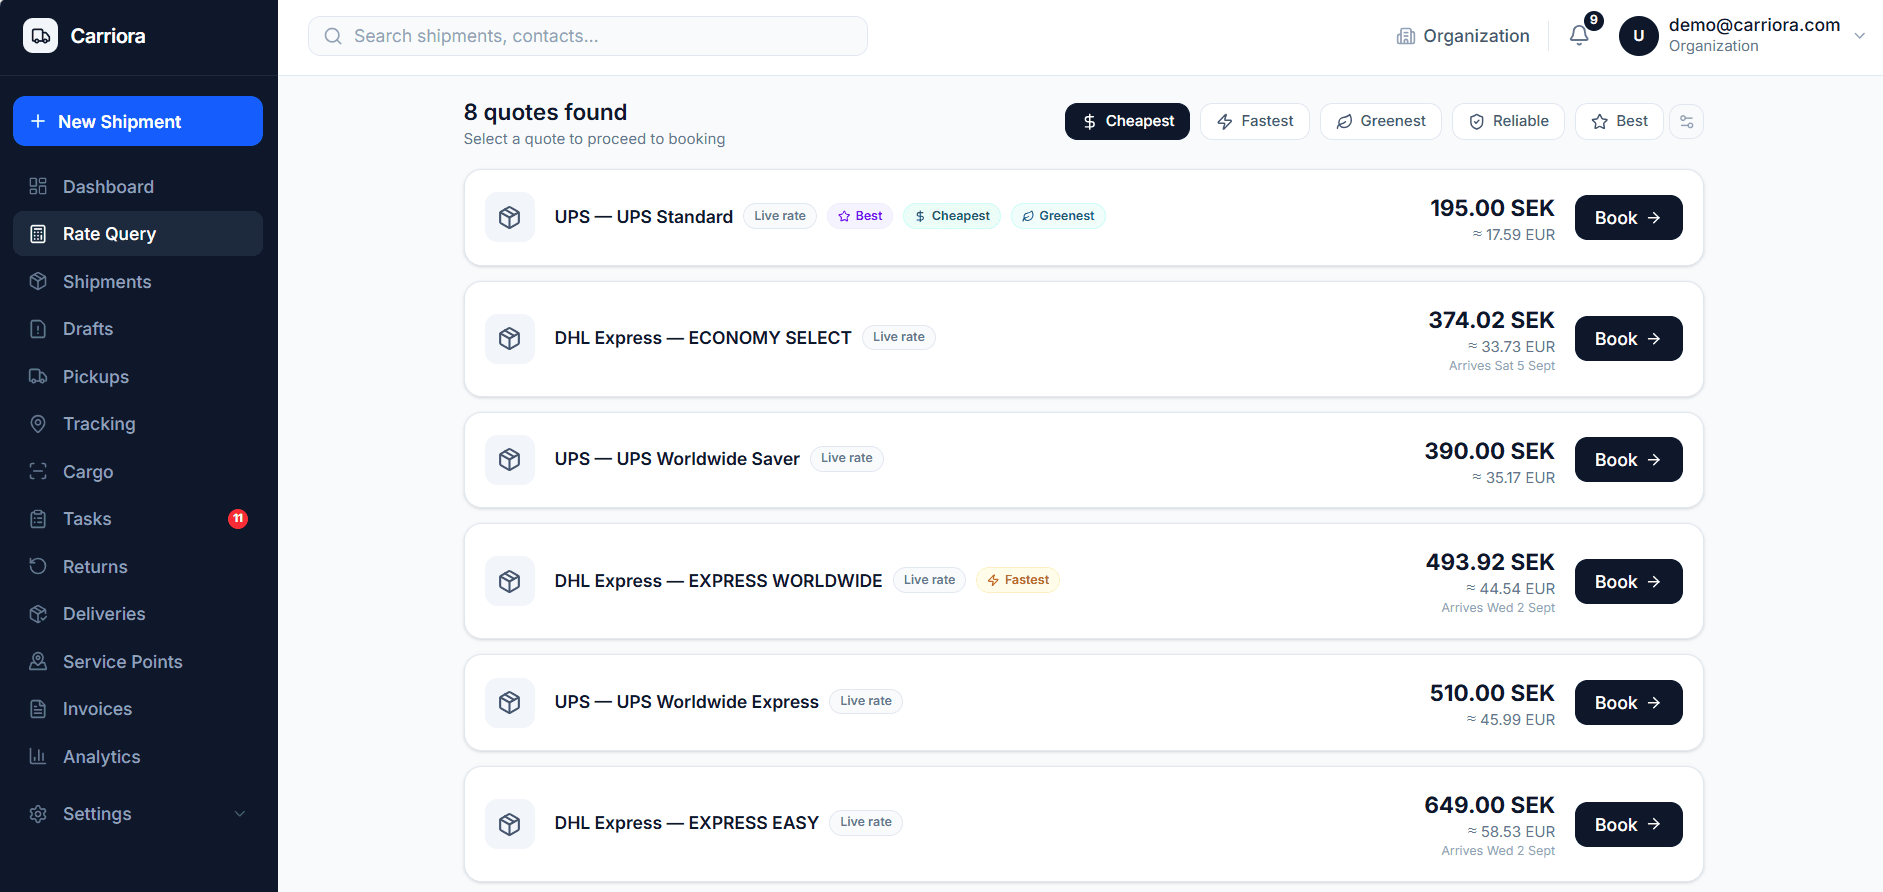Click the package icon of EXPRESS WORLDWIDE quote
The image size is (1883, 892).
tap(510, 581)
